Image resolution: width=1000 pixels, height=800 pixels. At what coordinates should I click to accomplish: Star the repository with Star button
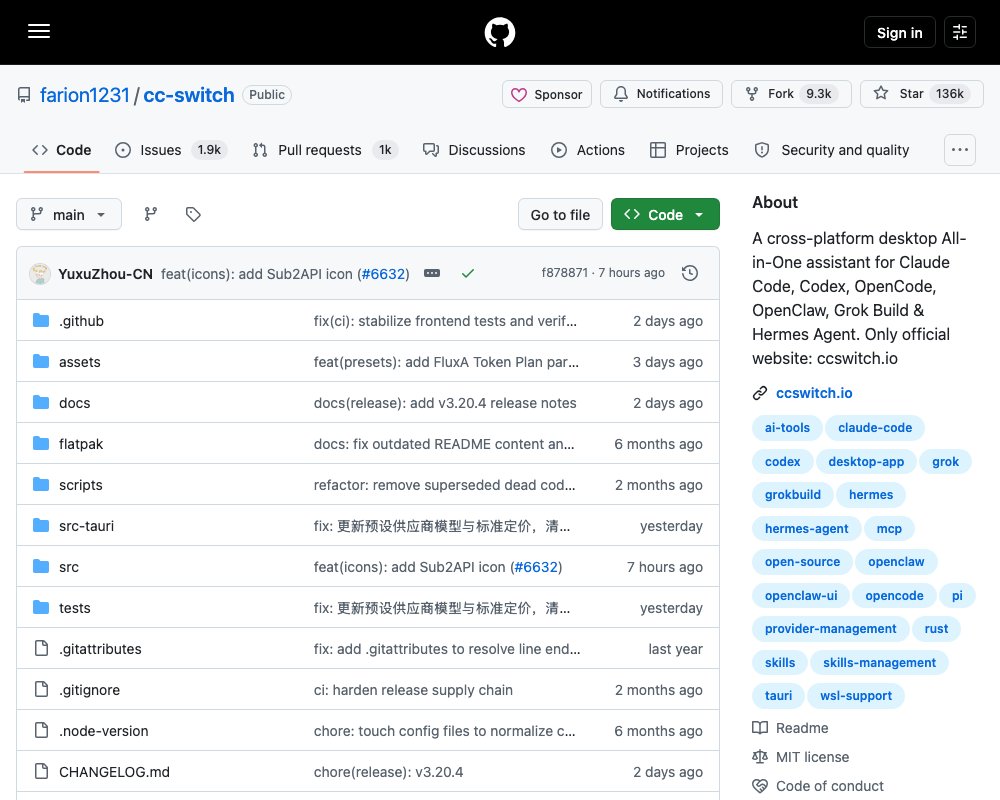point(922,94)
